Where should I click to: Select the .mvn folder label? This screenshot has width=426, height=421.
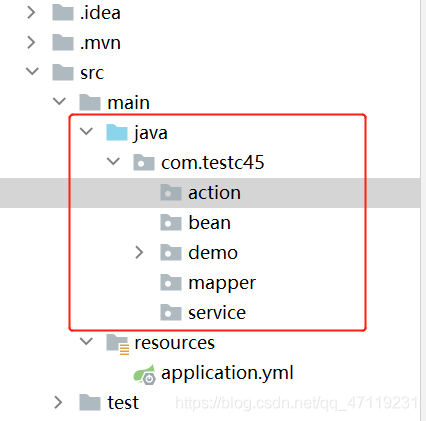click(x=100, y=43)
